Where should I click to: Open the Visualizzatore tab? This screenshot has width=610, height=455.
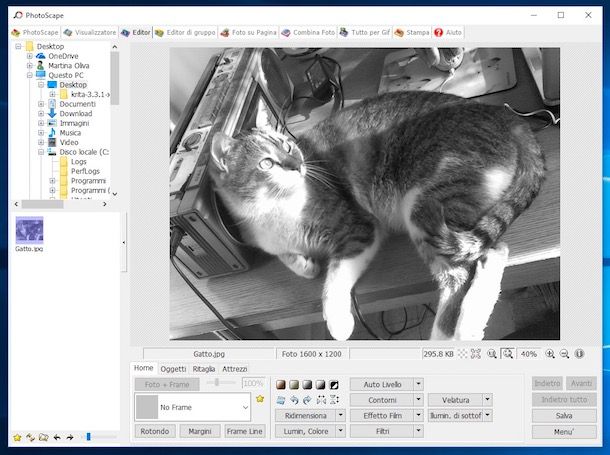[90, 33]
